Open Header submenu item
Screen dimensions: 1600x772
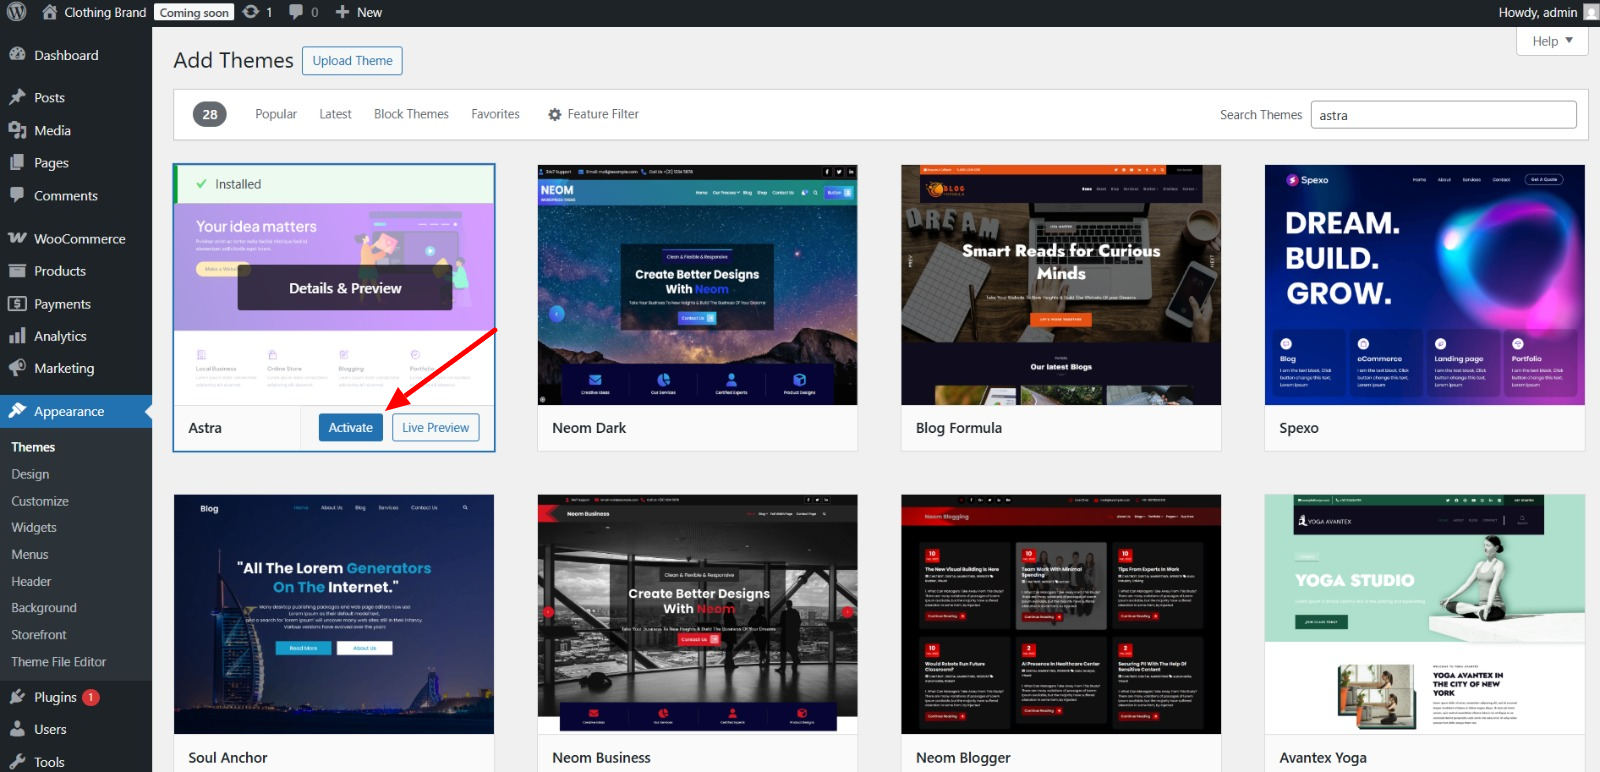pos(31,581)
